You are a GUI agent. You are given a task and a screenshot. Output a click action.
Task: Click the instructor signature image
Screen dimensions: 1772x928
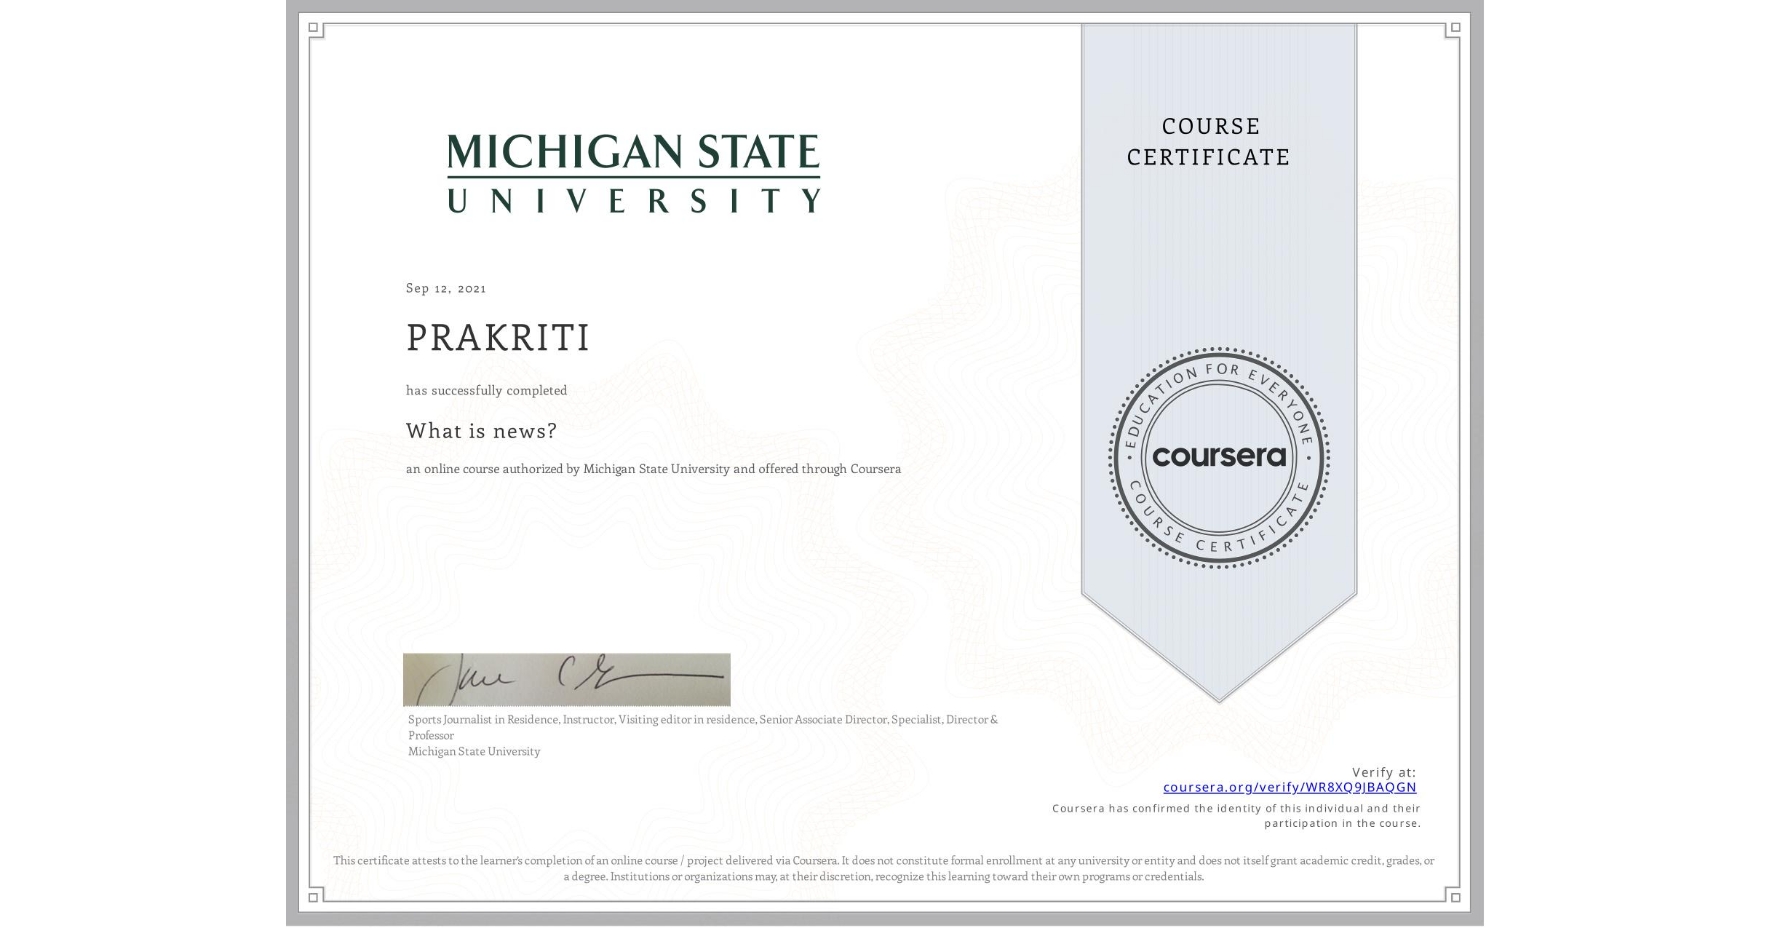566,679
